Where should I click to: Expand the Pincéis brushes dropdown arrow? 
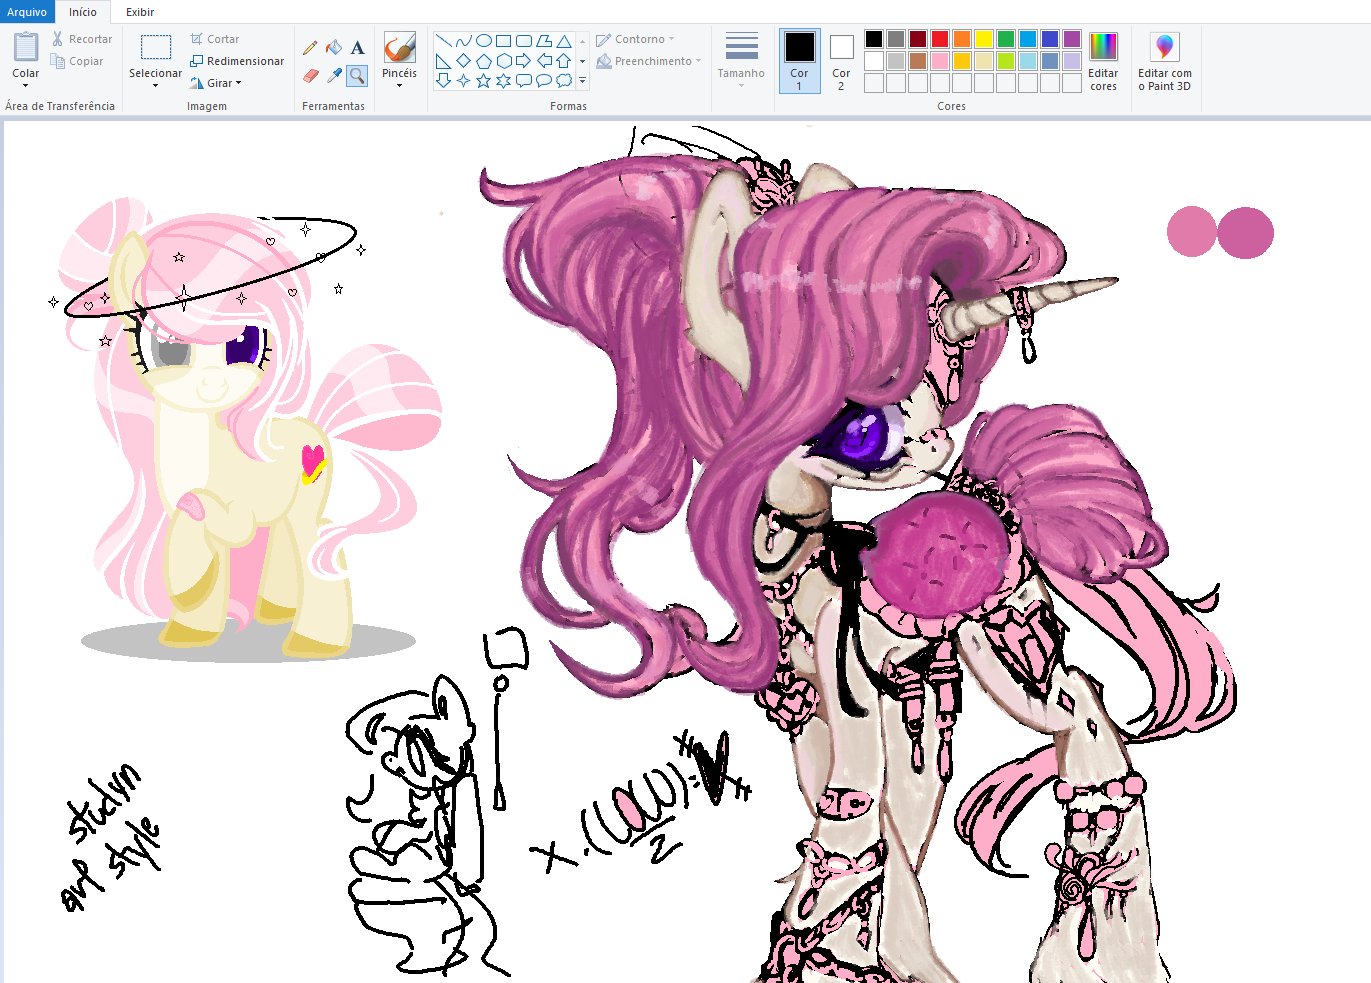(399, 86)
